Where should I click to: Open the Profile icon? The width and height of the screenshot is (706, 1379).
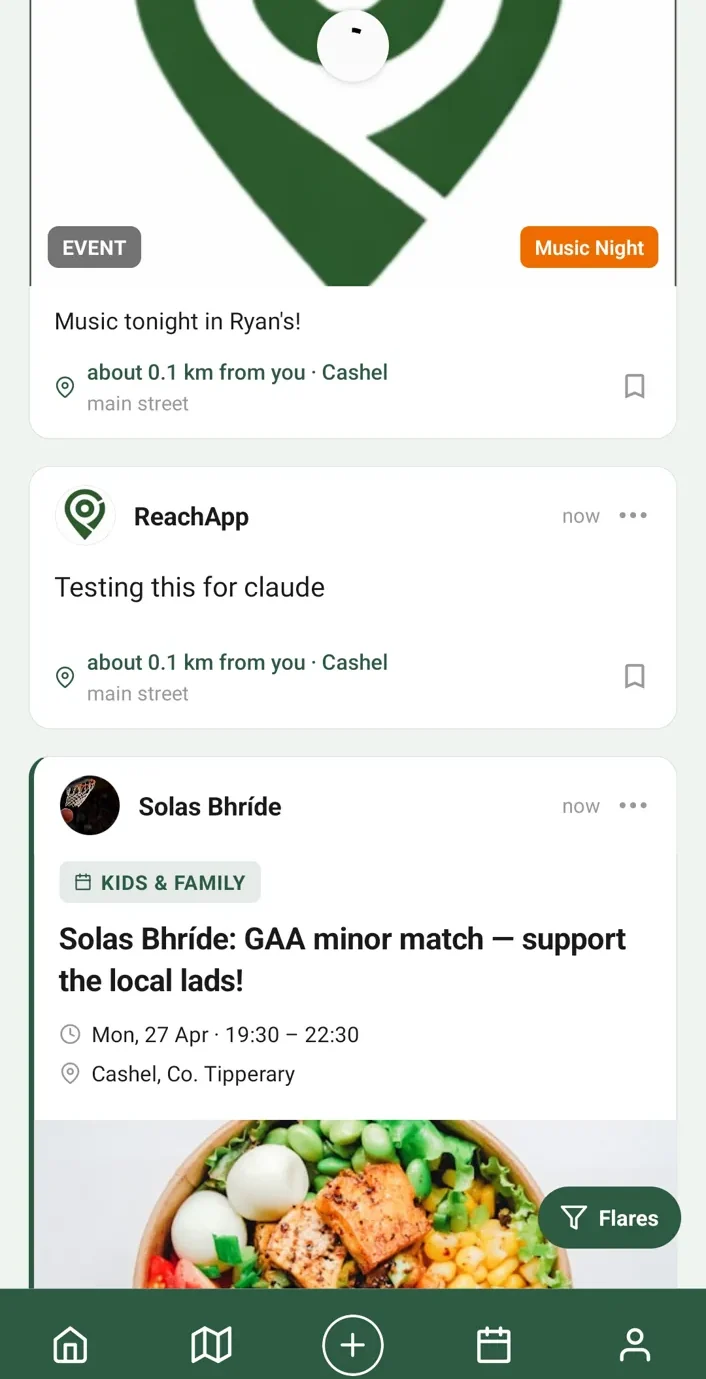pos(635,1344)
